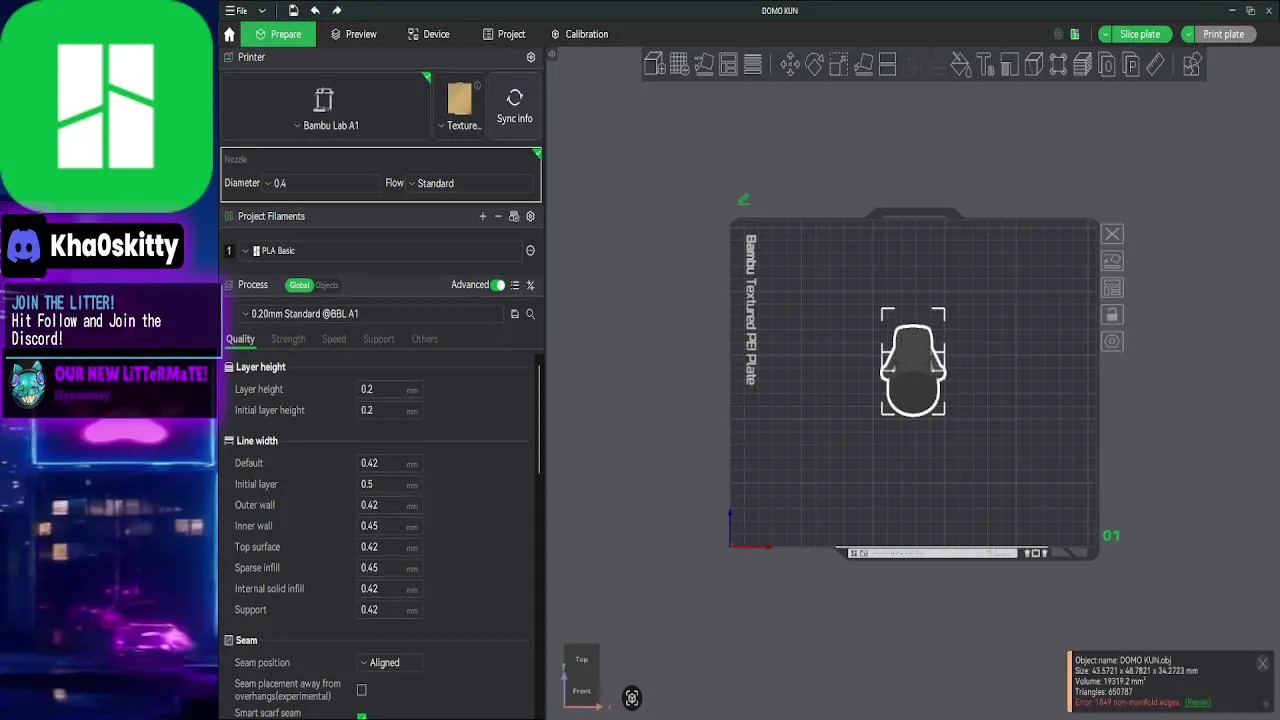Image resolution: width=1280 pixels, height=720 pixels.
Task: Click the Slice plate button
Action: [x=1141, y=34]
